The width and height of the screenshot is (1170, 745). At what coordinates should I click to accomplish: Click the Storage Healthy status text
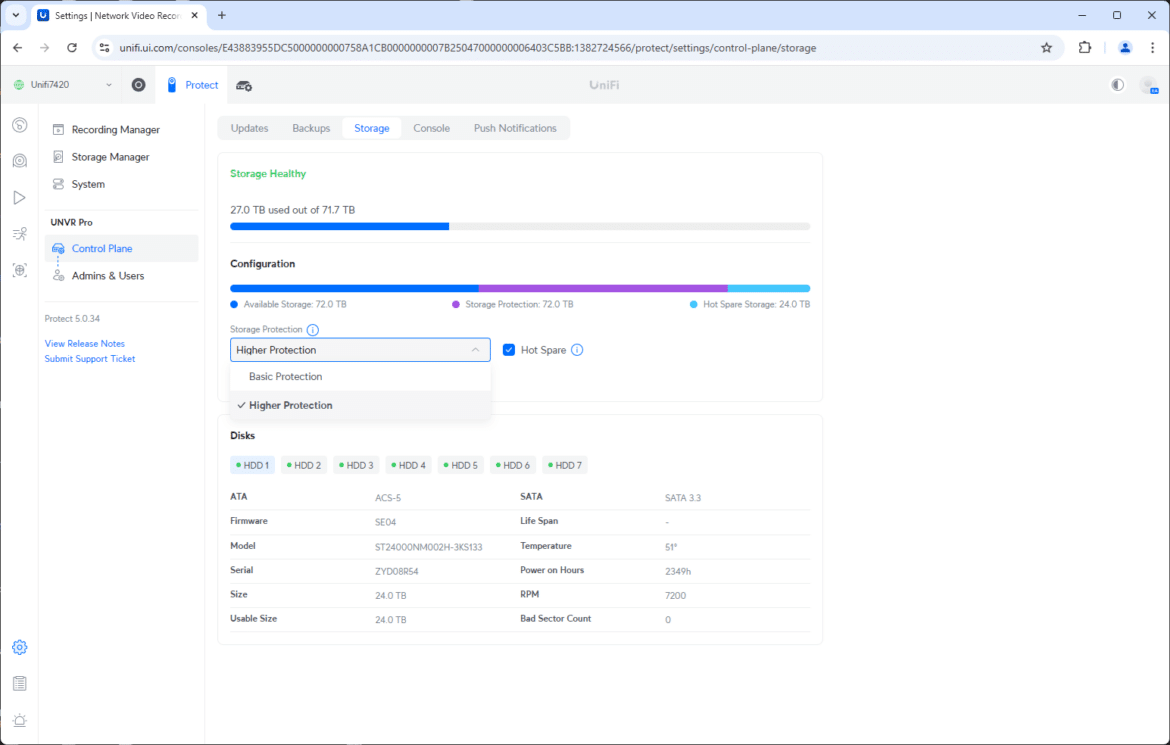(268, 174)
